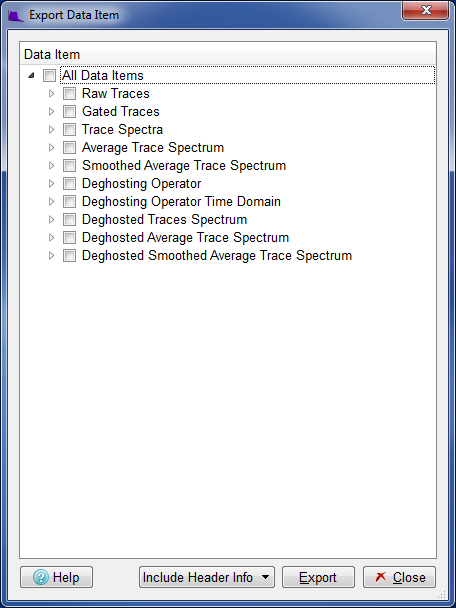
Task: Expand the Deghosted Traces Spectrum node
Action: (x=51, y=219)
